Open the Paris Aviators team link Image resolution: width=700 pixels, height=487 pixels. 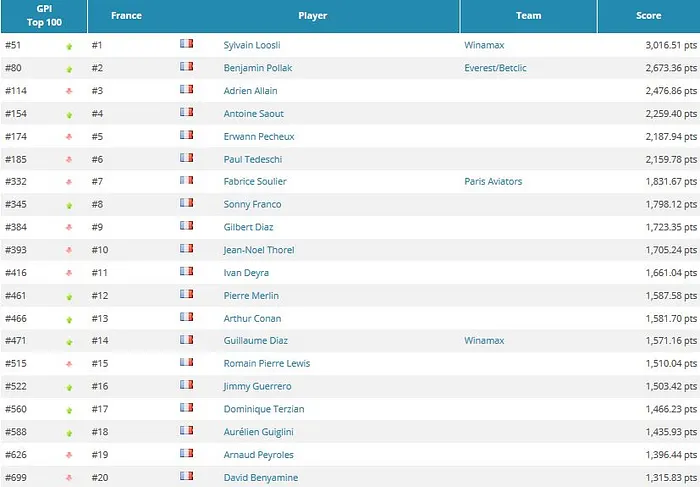pos(493,182)
